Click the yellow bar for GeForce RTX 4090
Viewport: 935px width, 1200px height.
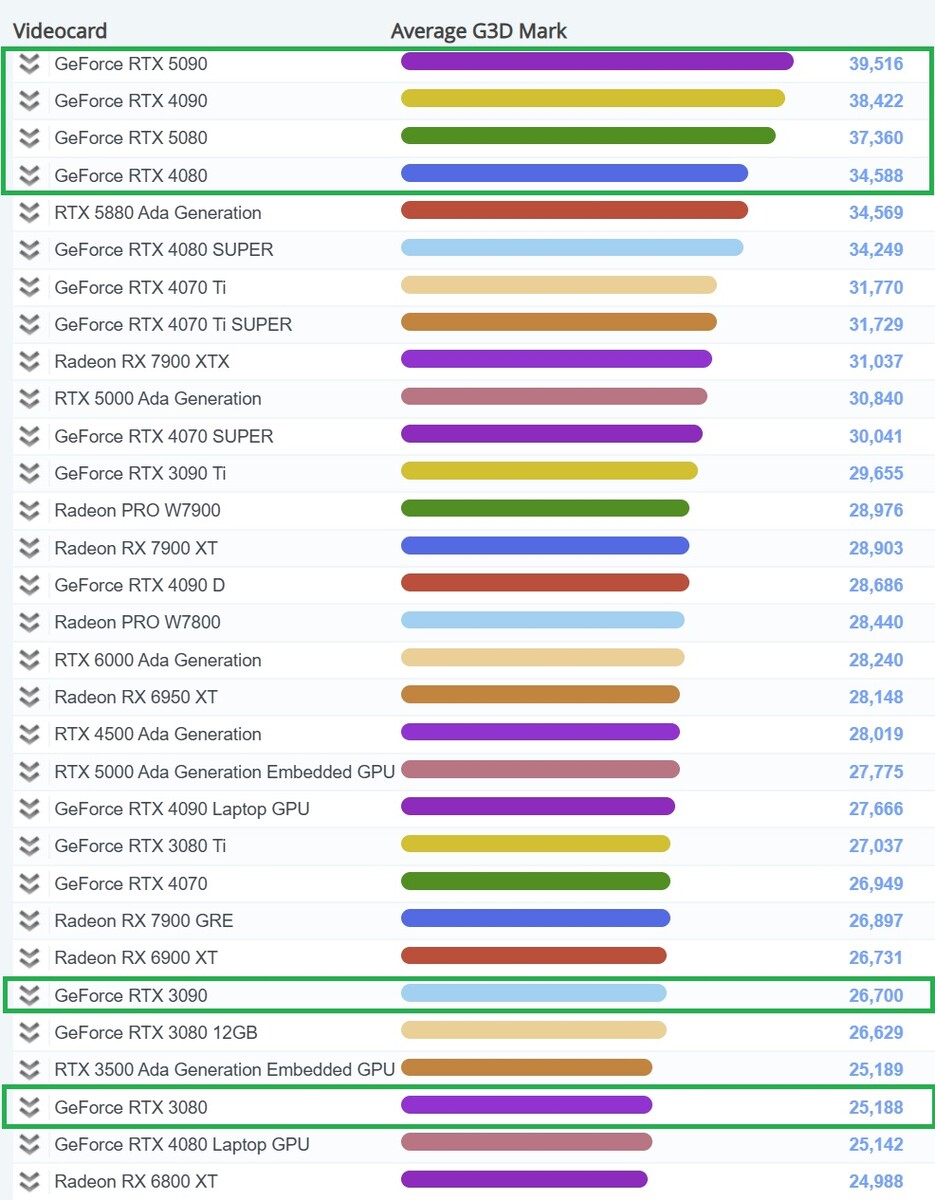pos(592,99)
